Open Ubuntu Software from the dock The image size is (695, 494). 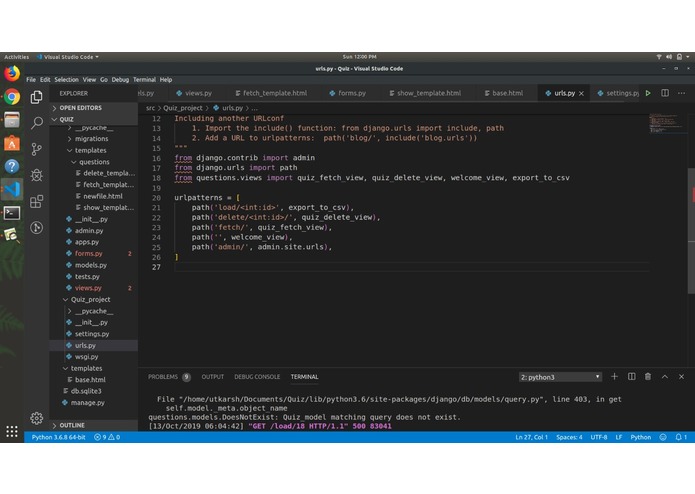(x=12, y=143)
